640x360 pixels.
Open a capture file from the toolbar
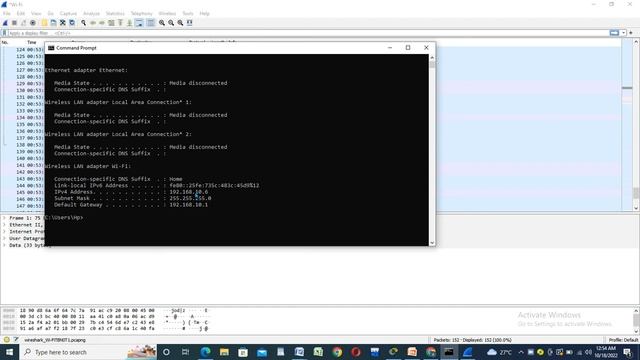(x=44, y=23)
